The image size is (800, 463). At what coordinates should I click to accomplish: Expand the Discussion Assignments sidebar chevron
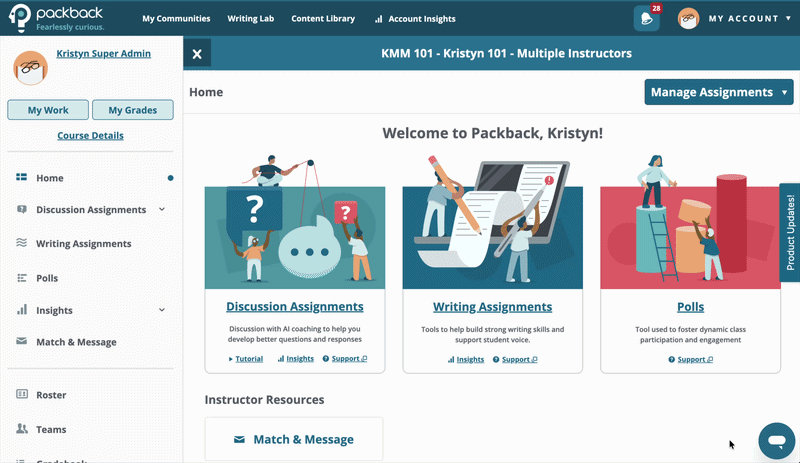[x=162, y=209]
